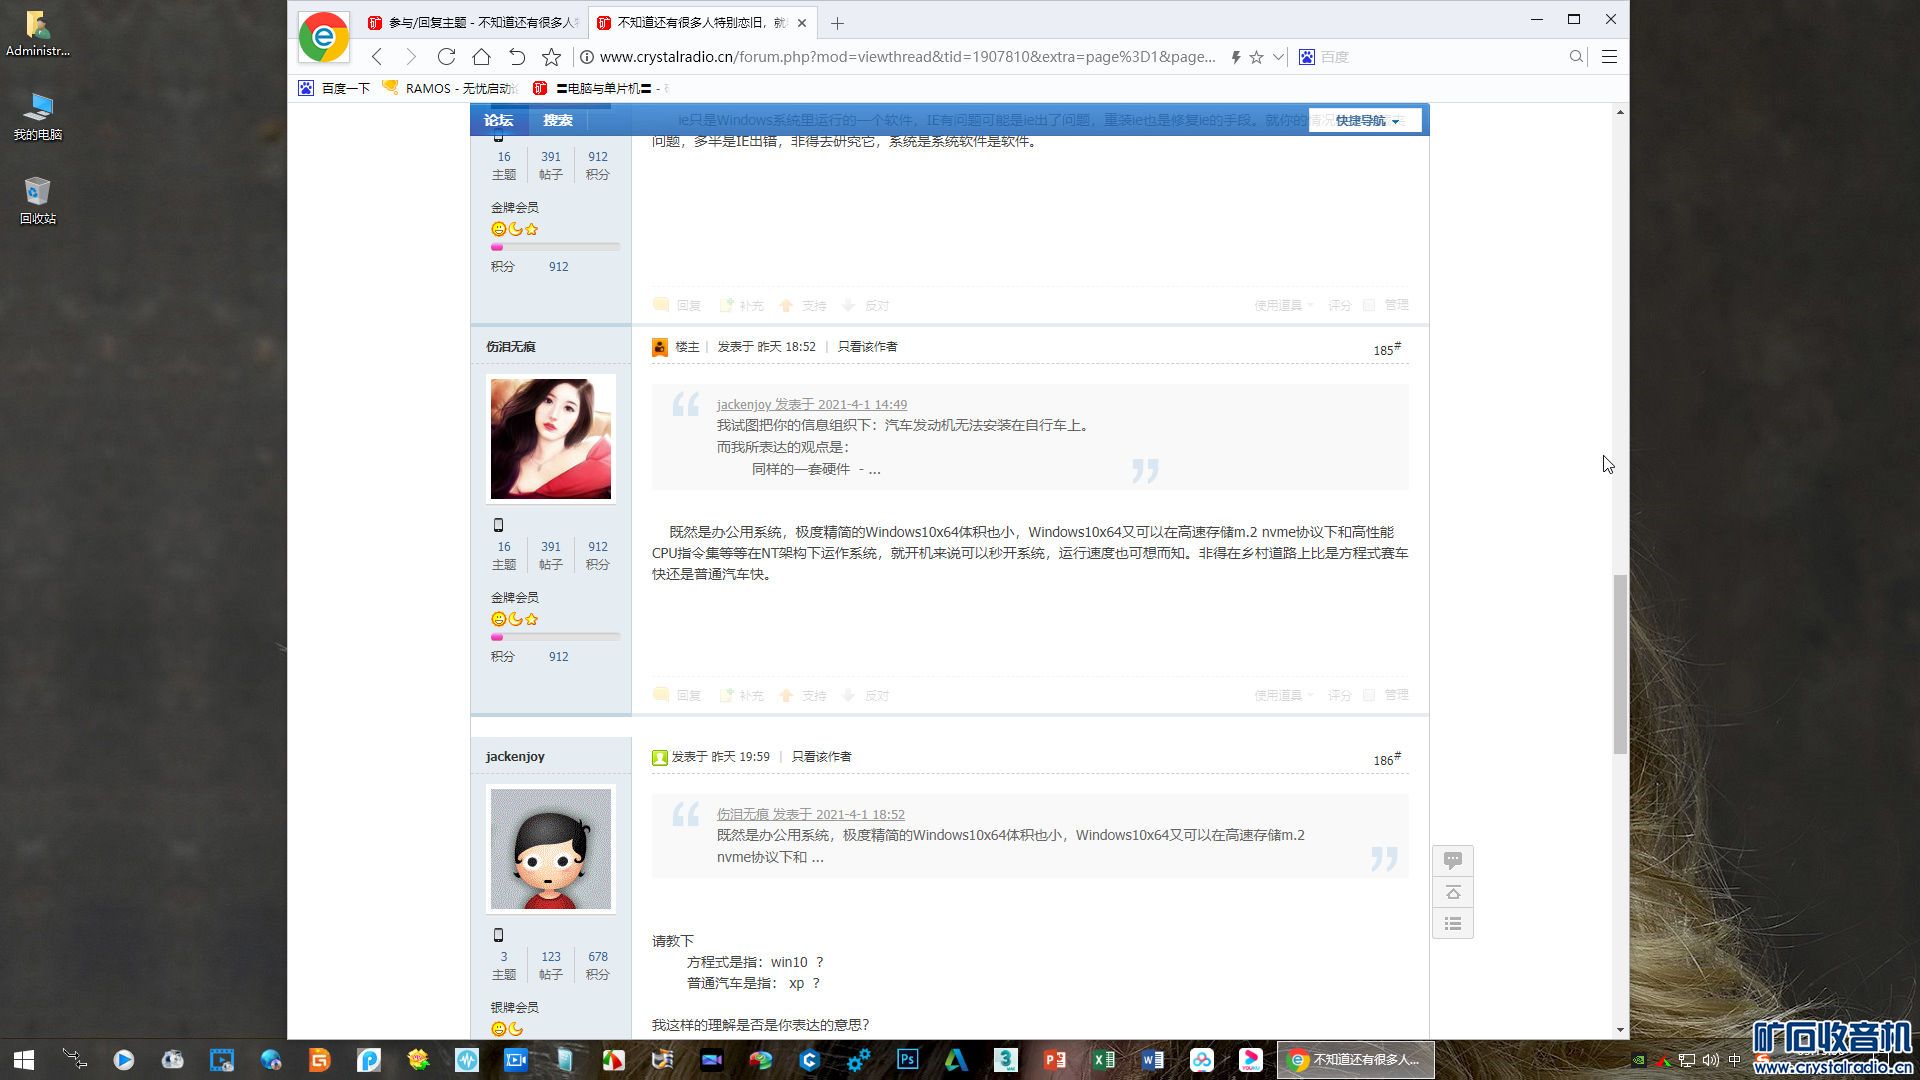The width and height of the screenshot is (1920, 1080).
Task: Go back with the browser back arrow
Action: [377, 57]
